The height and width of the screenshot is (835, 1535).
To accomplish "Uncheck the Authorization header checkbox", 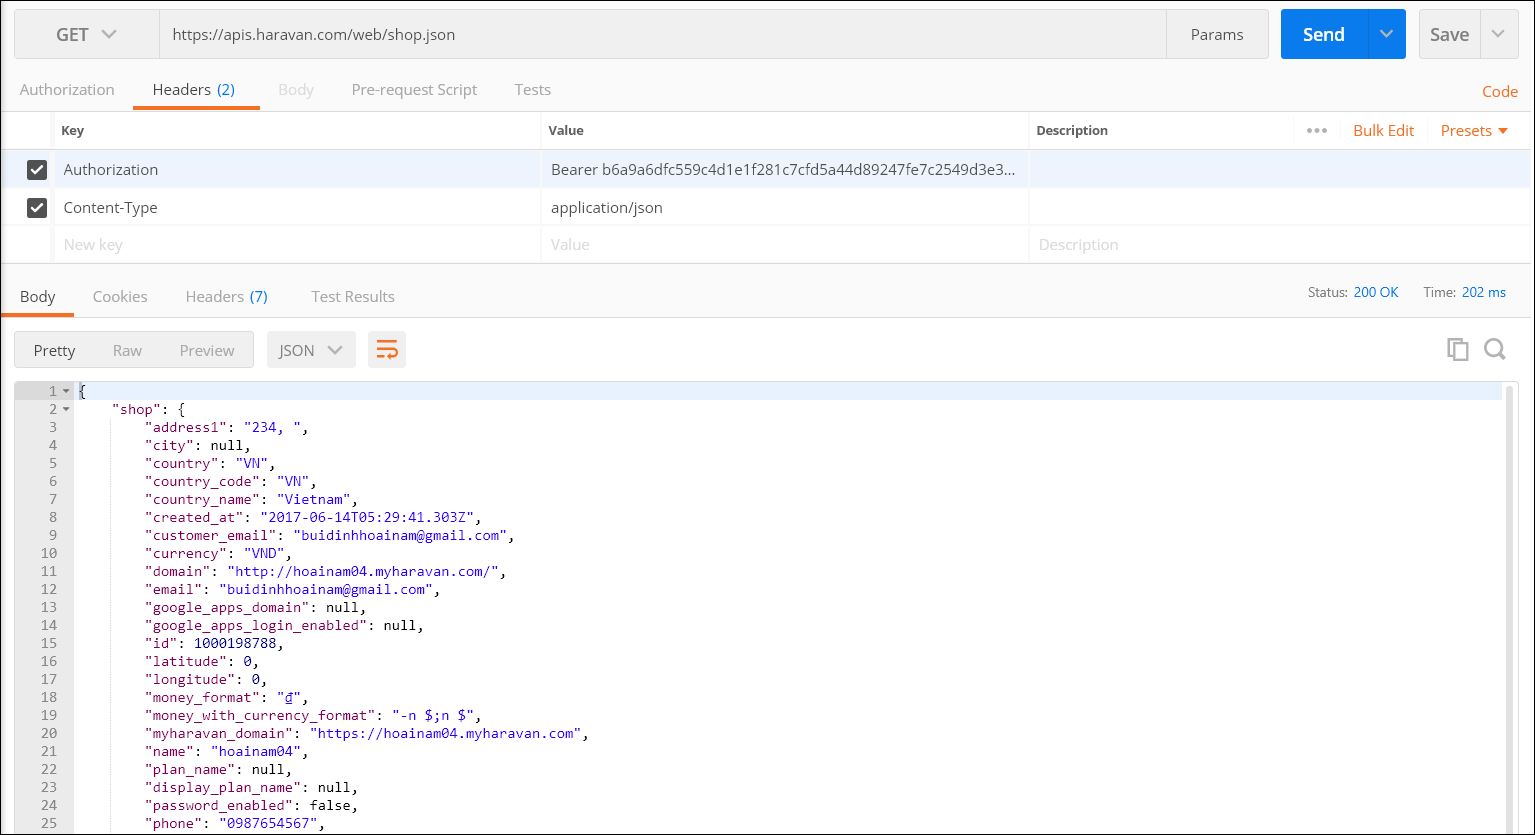I will click(x=37, y=170).
